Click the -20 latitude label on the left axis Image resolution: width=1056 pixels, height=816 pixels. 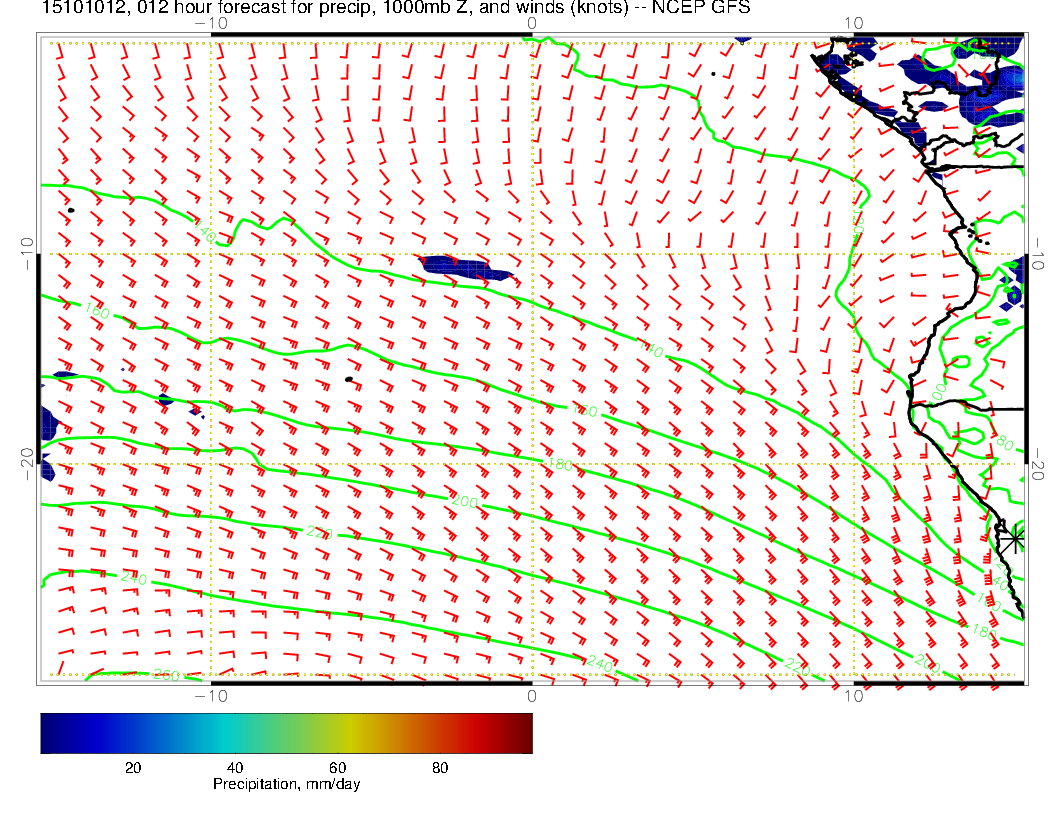tap(27, 463)
